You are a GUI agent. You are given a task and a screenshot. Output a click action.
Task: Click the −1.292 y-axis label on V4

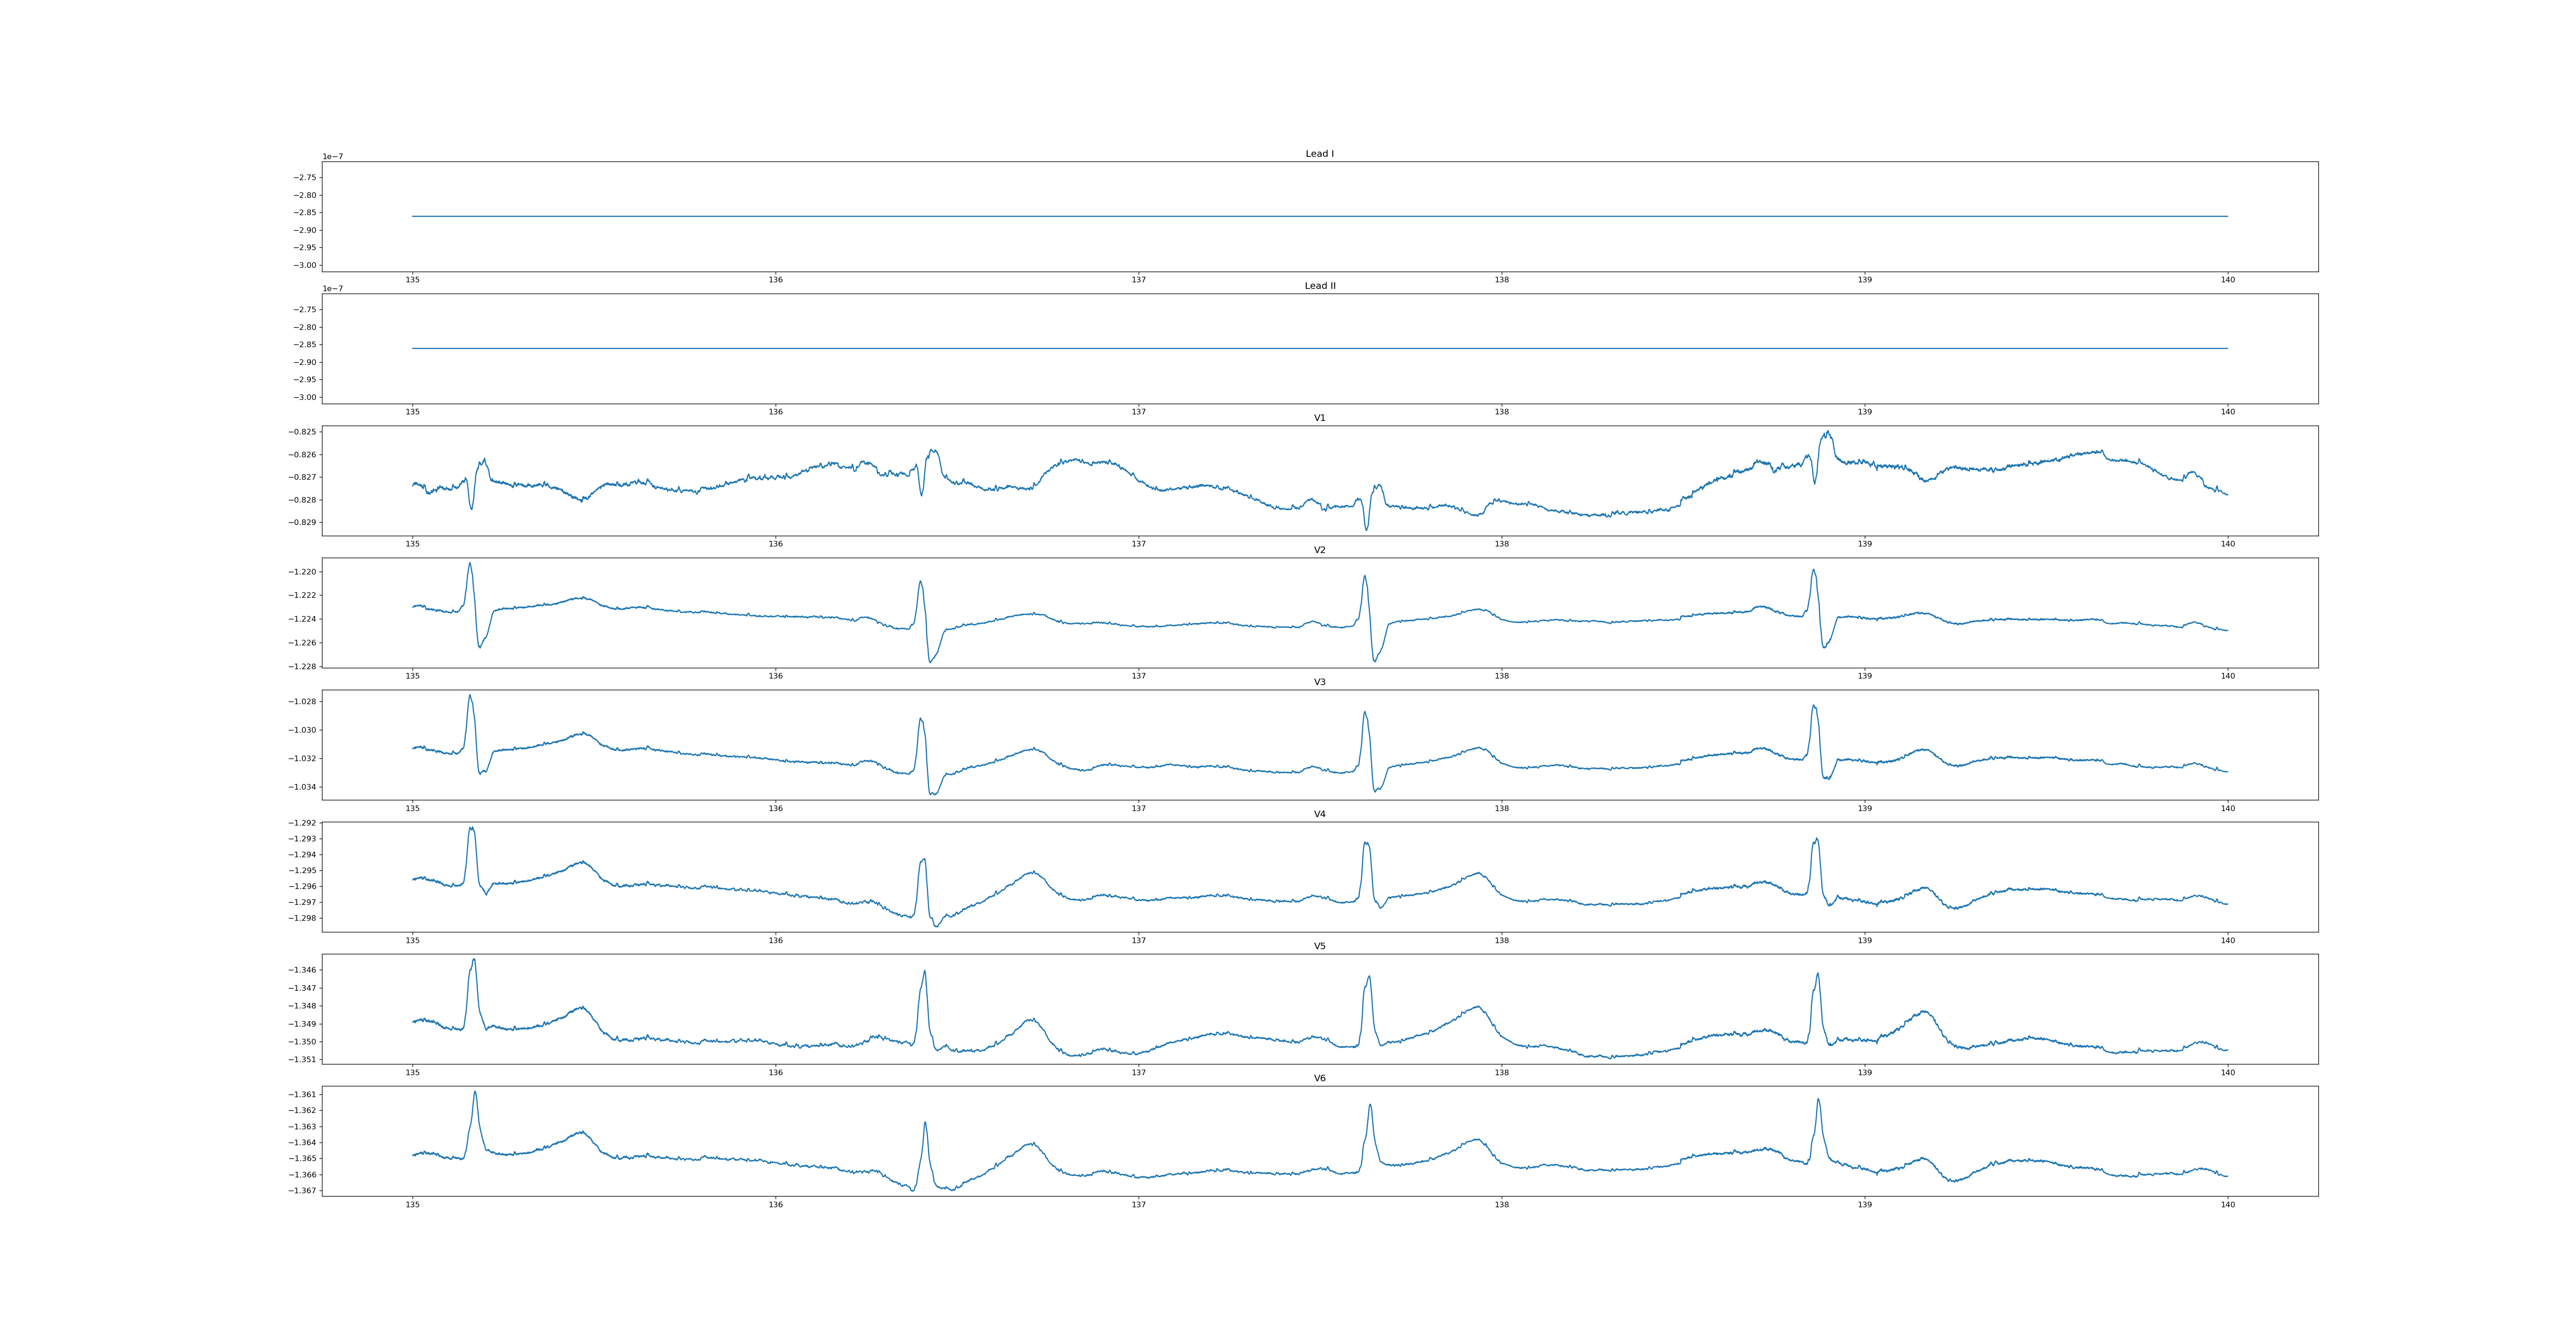(303, 823)
